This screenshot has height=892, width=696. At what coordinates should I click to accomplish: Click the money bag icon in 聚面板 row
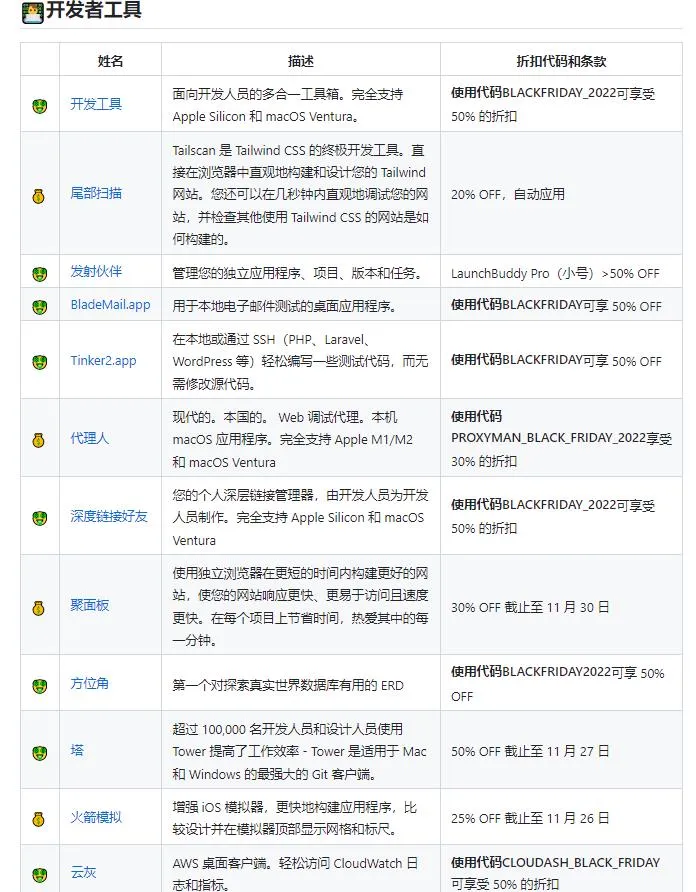pos(38,608)
